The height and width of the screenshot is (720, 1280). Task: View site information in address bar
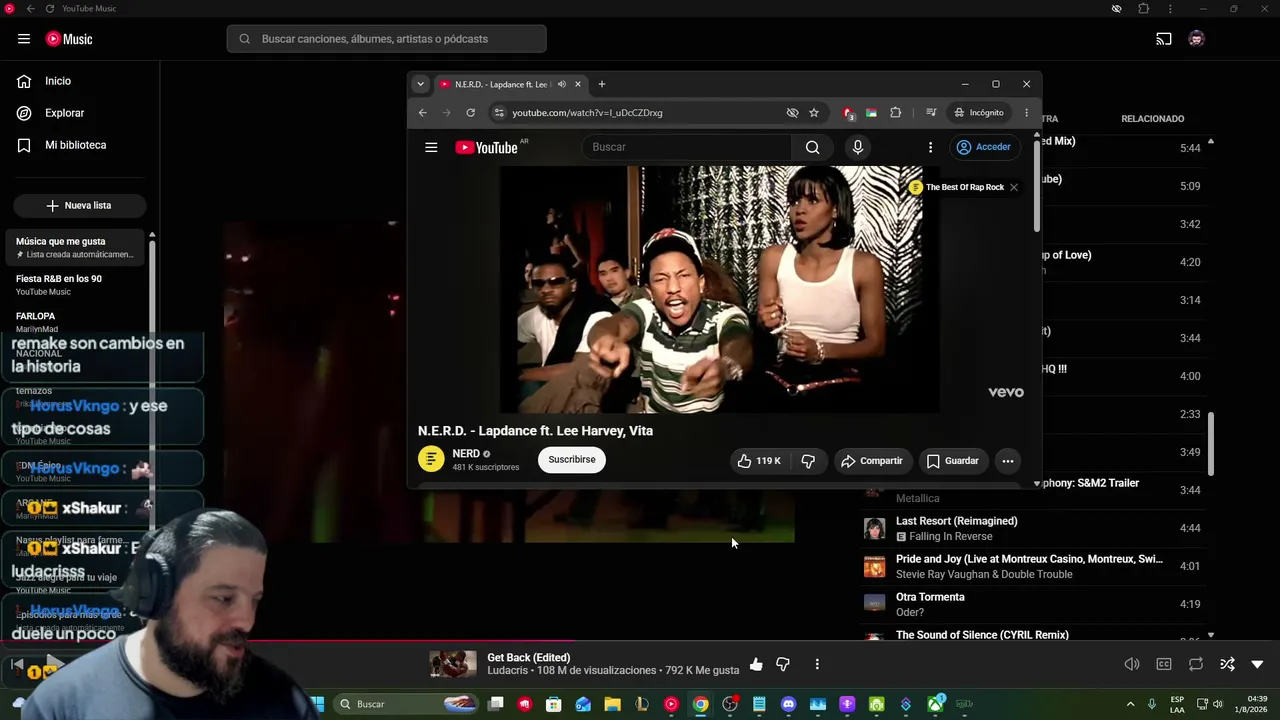[500, 113]
